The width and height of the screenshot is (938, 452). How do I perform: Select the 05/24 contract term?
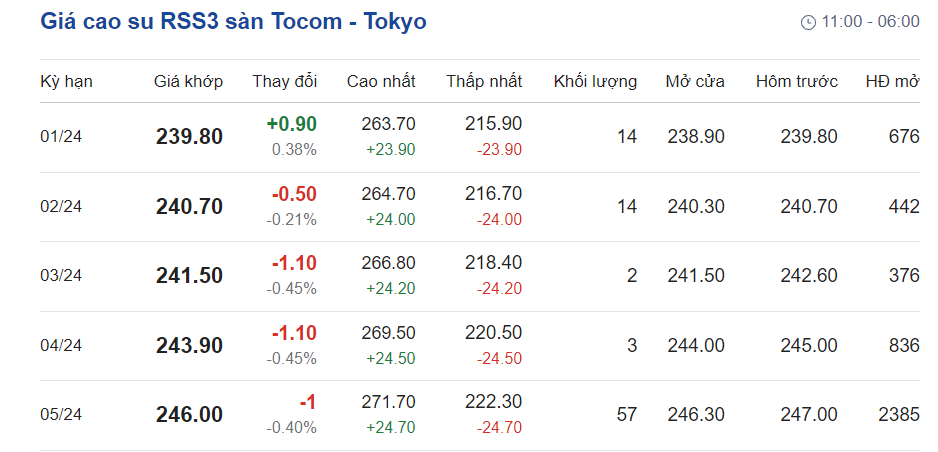(61, 415)
